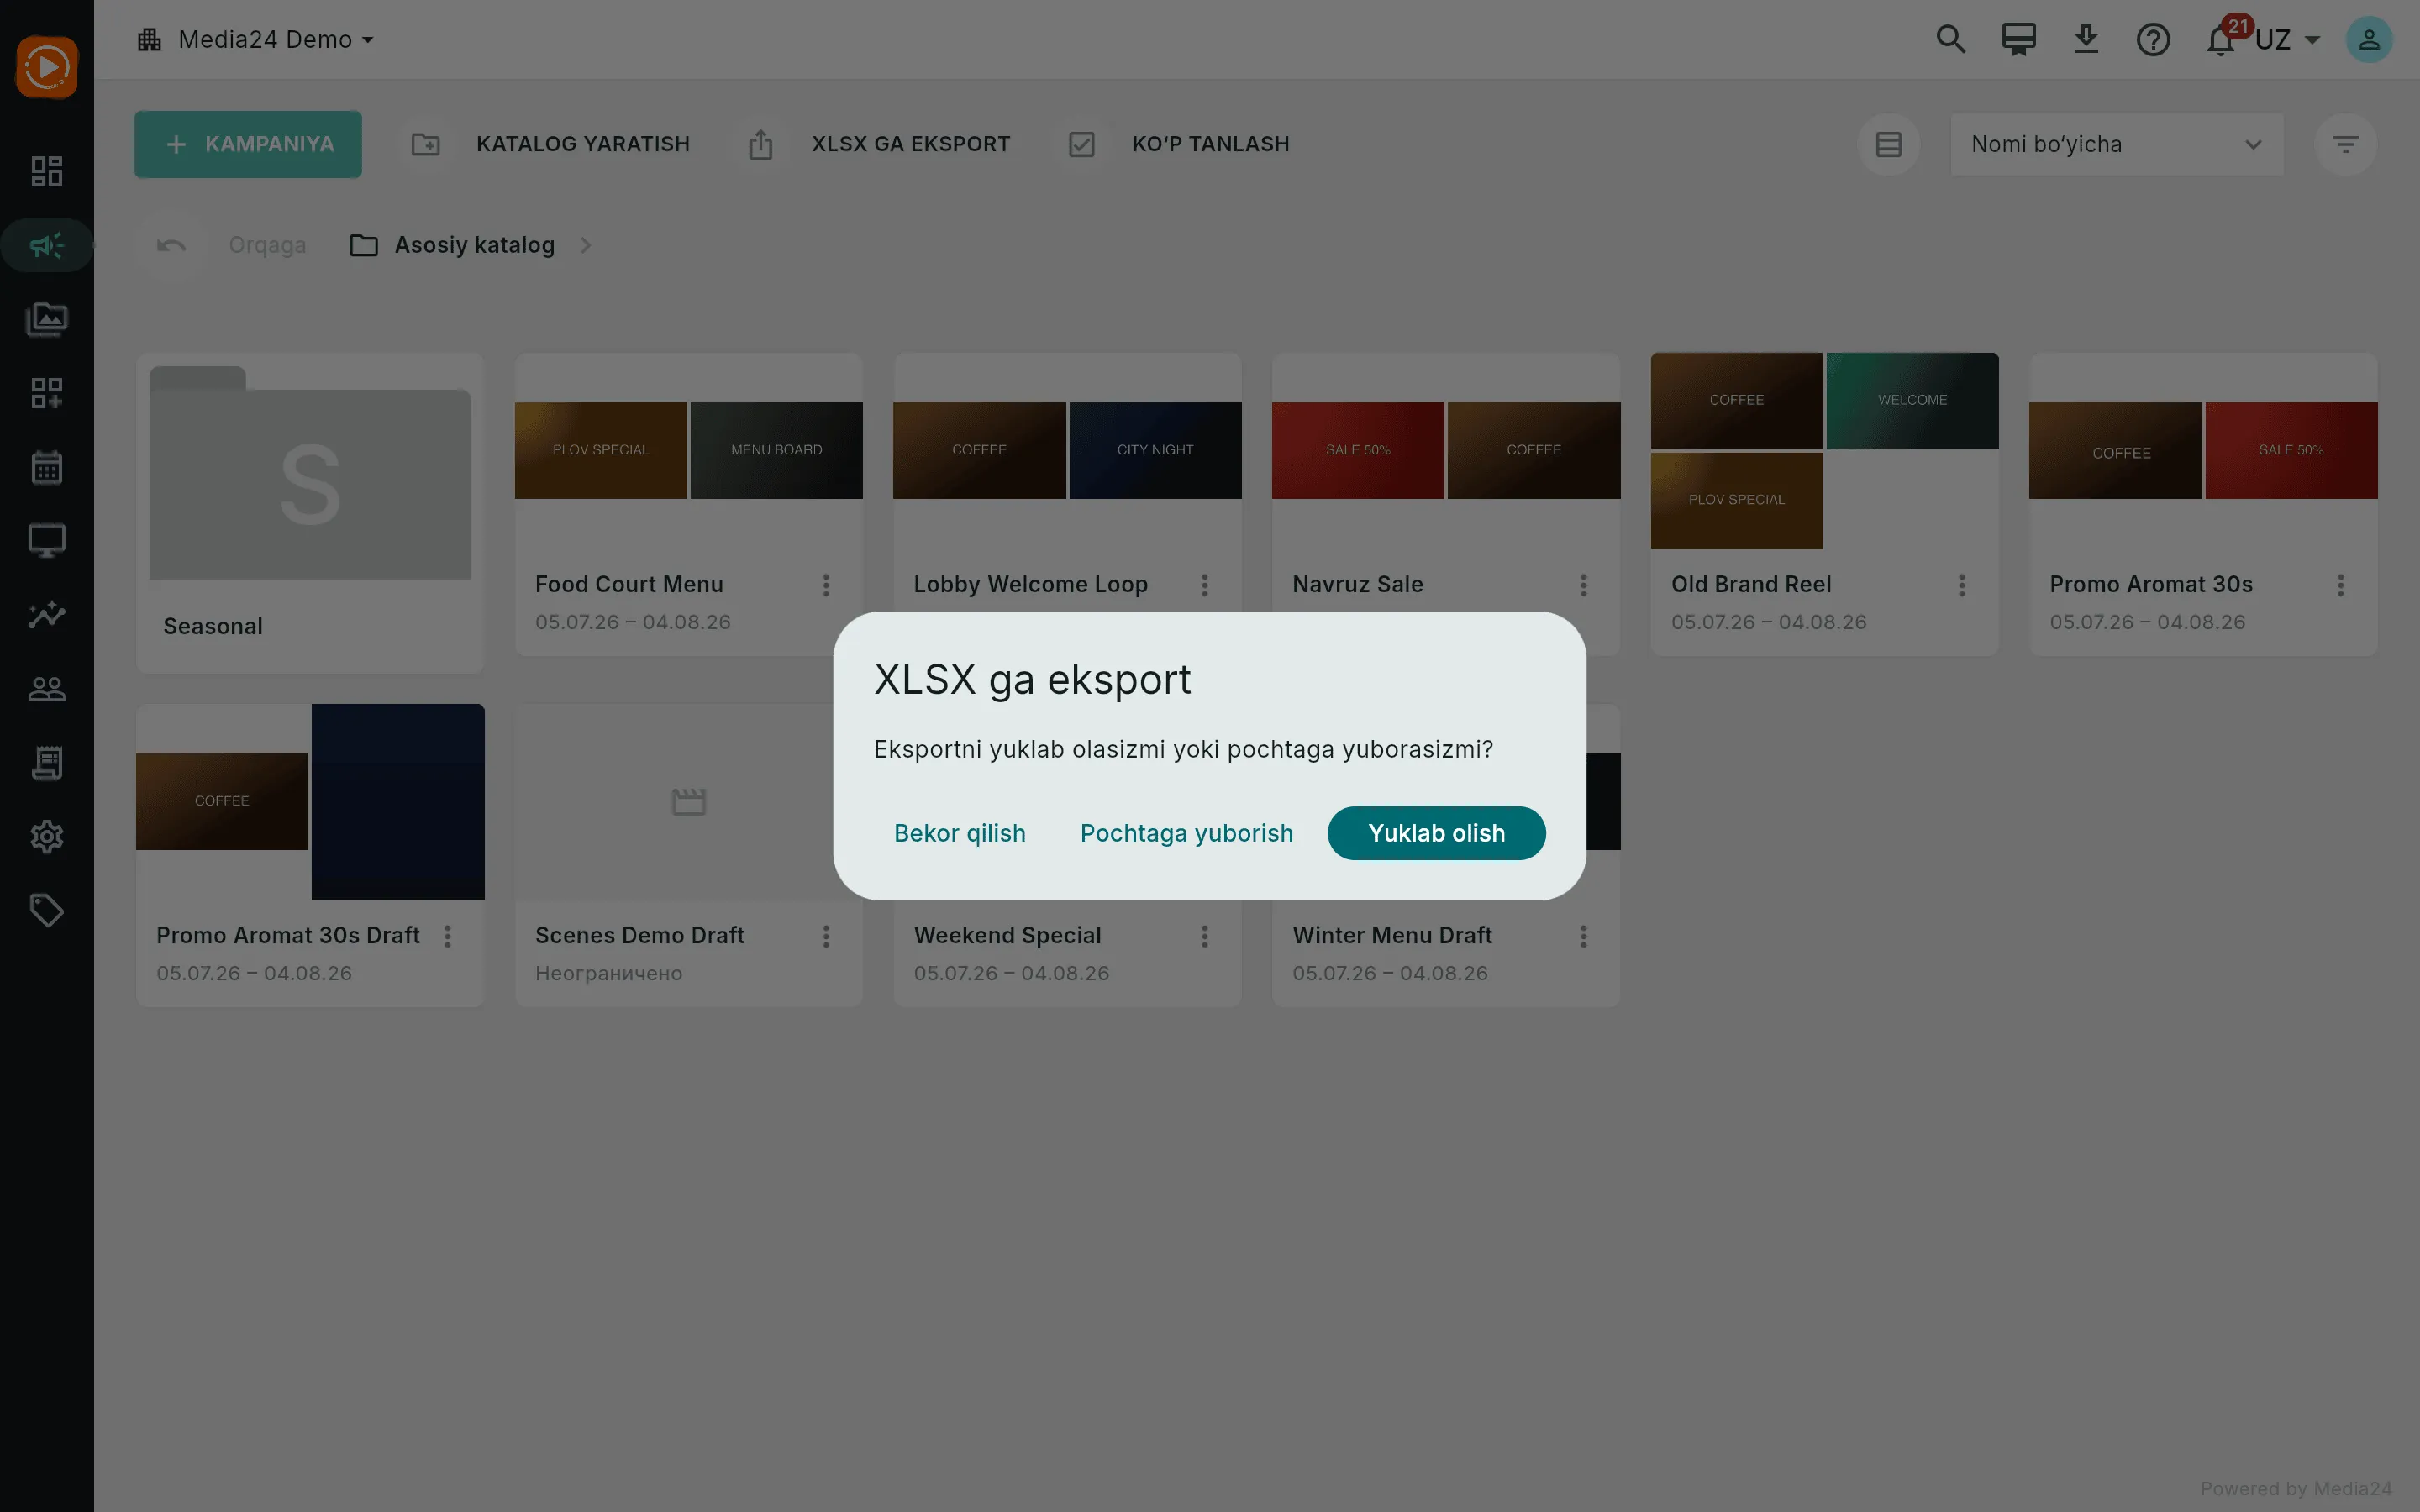Select the campaigns megaphone sidebar icon
The width and height of the screenshot is (2420, 1512).
(x=47, y=245)
